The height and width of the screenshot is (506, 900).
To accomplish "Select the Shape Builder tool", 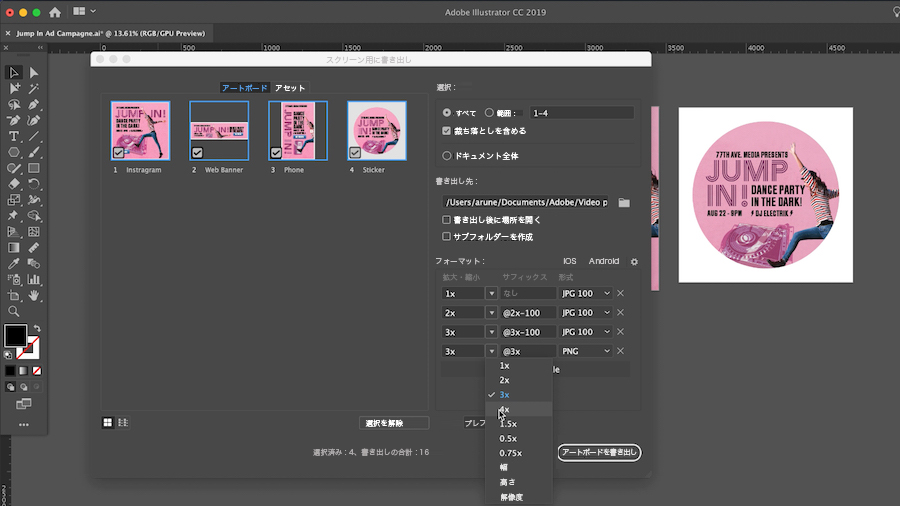I will (x=34, y=216).
